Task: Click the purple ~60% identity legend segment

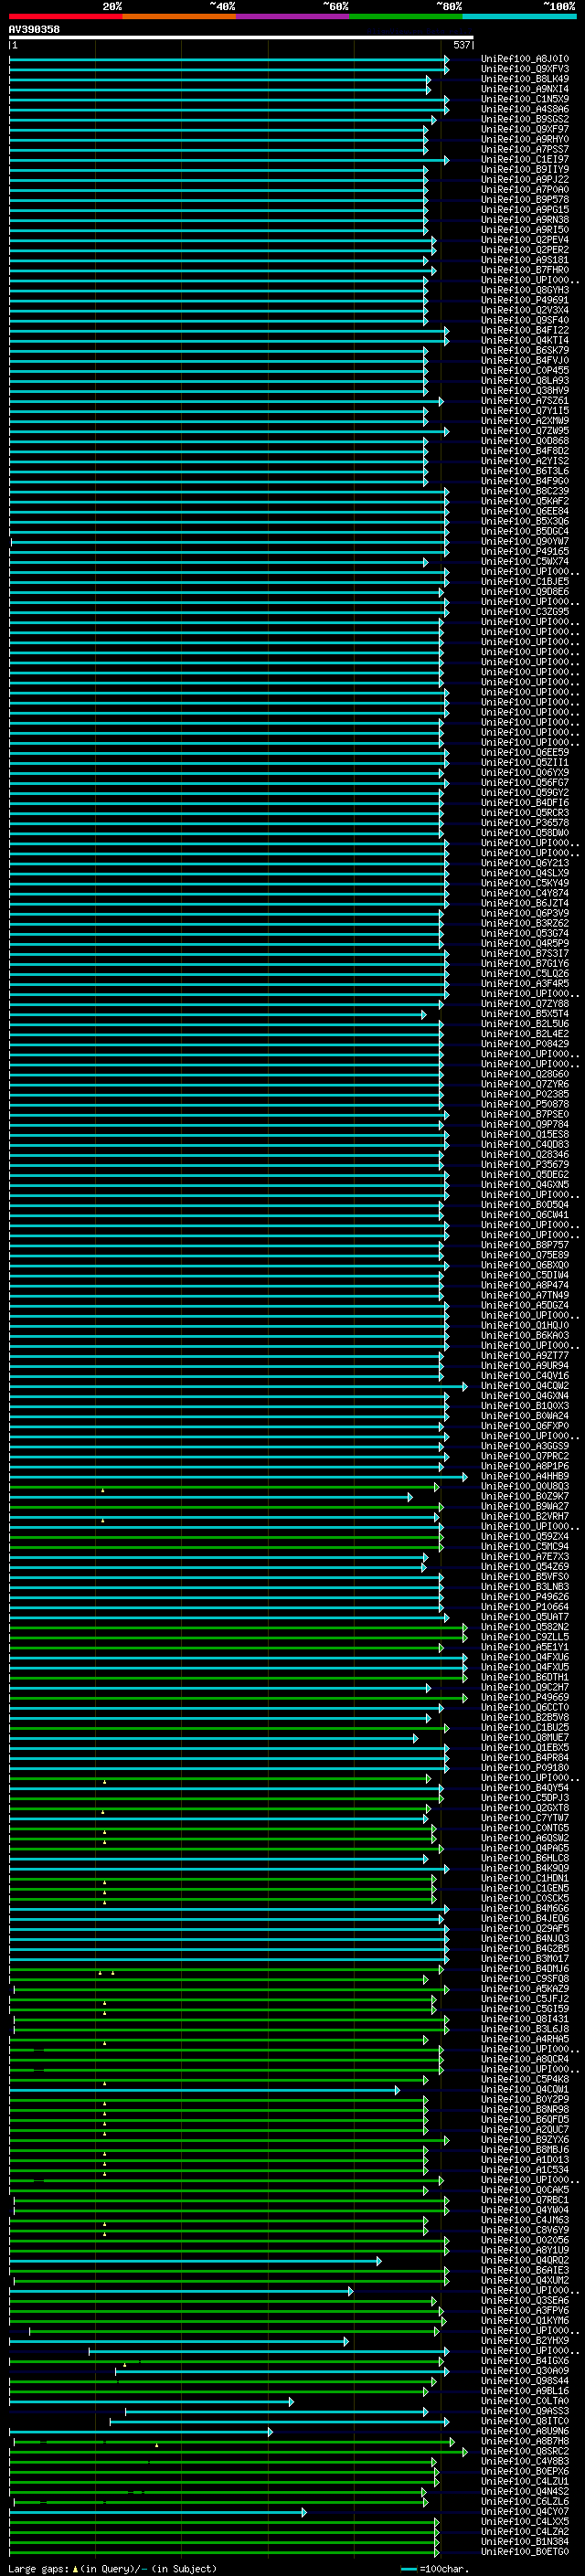Action: coord(293,16)
